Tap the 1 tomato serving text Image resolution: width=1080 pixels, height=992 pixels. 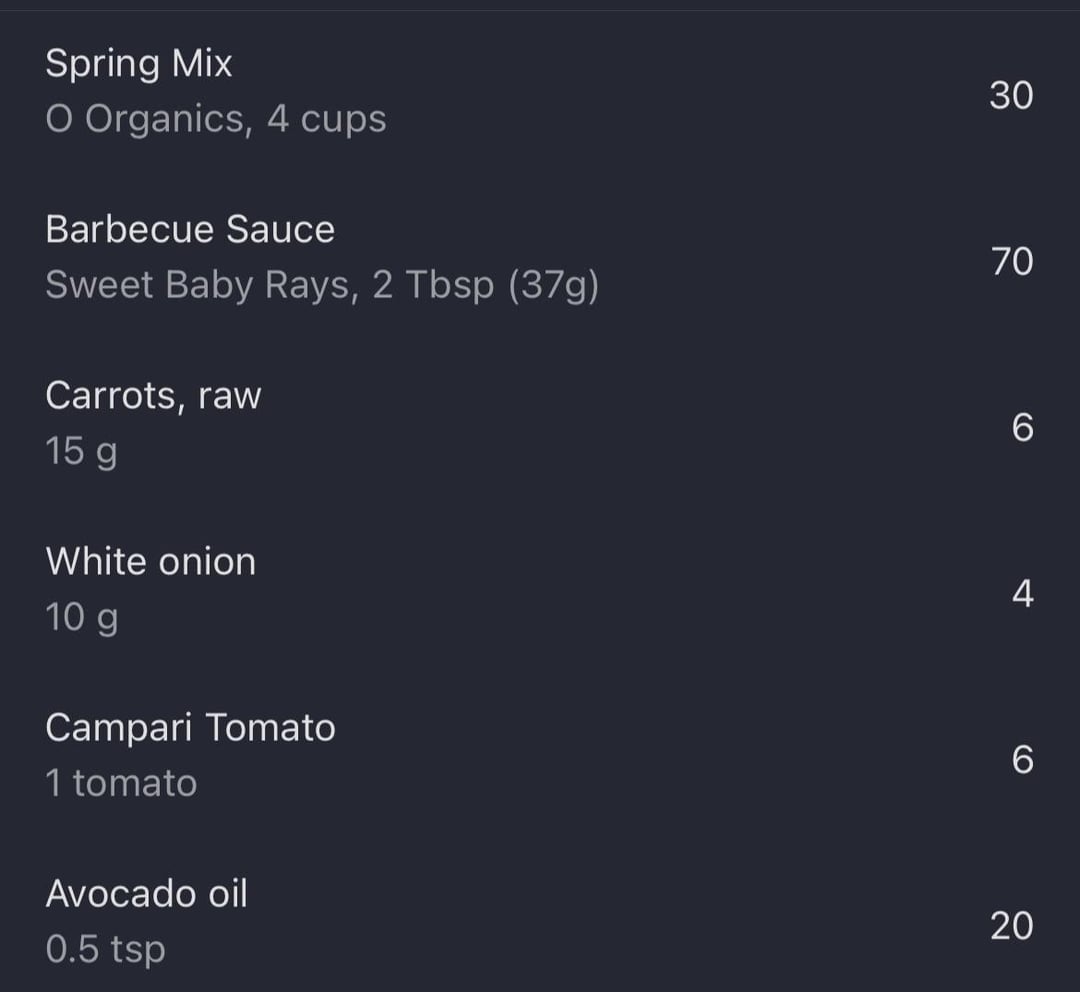[x=121, y=783]
